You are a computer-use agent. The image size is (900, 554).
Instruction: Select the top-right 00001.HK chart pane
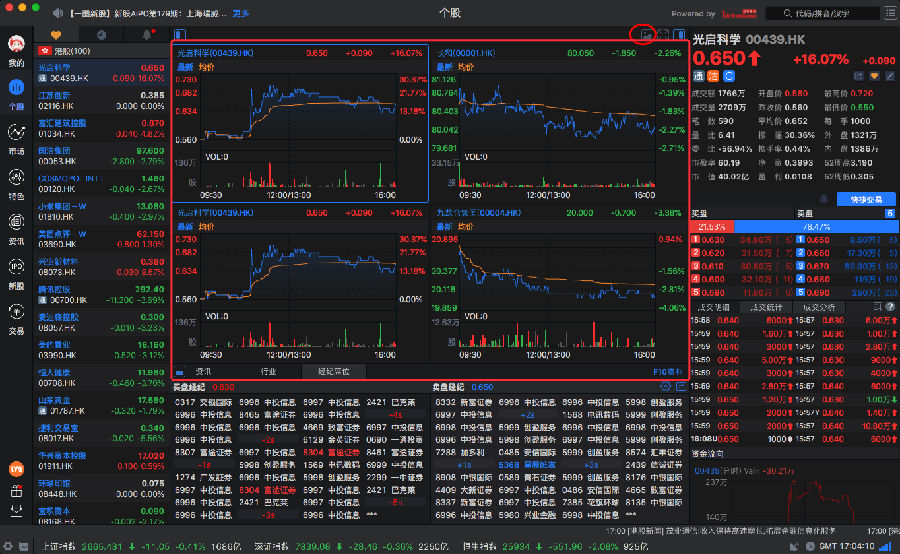click(559, 123)
